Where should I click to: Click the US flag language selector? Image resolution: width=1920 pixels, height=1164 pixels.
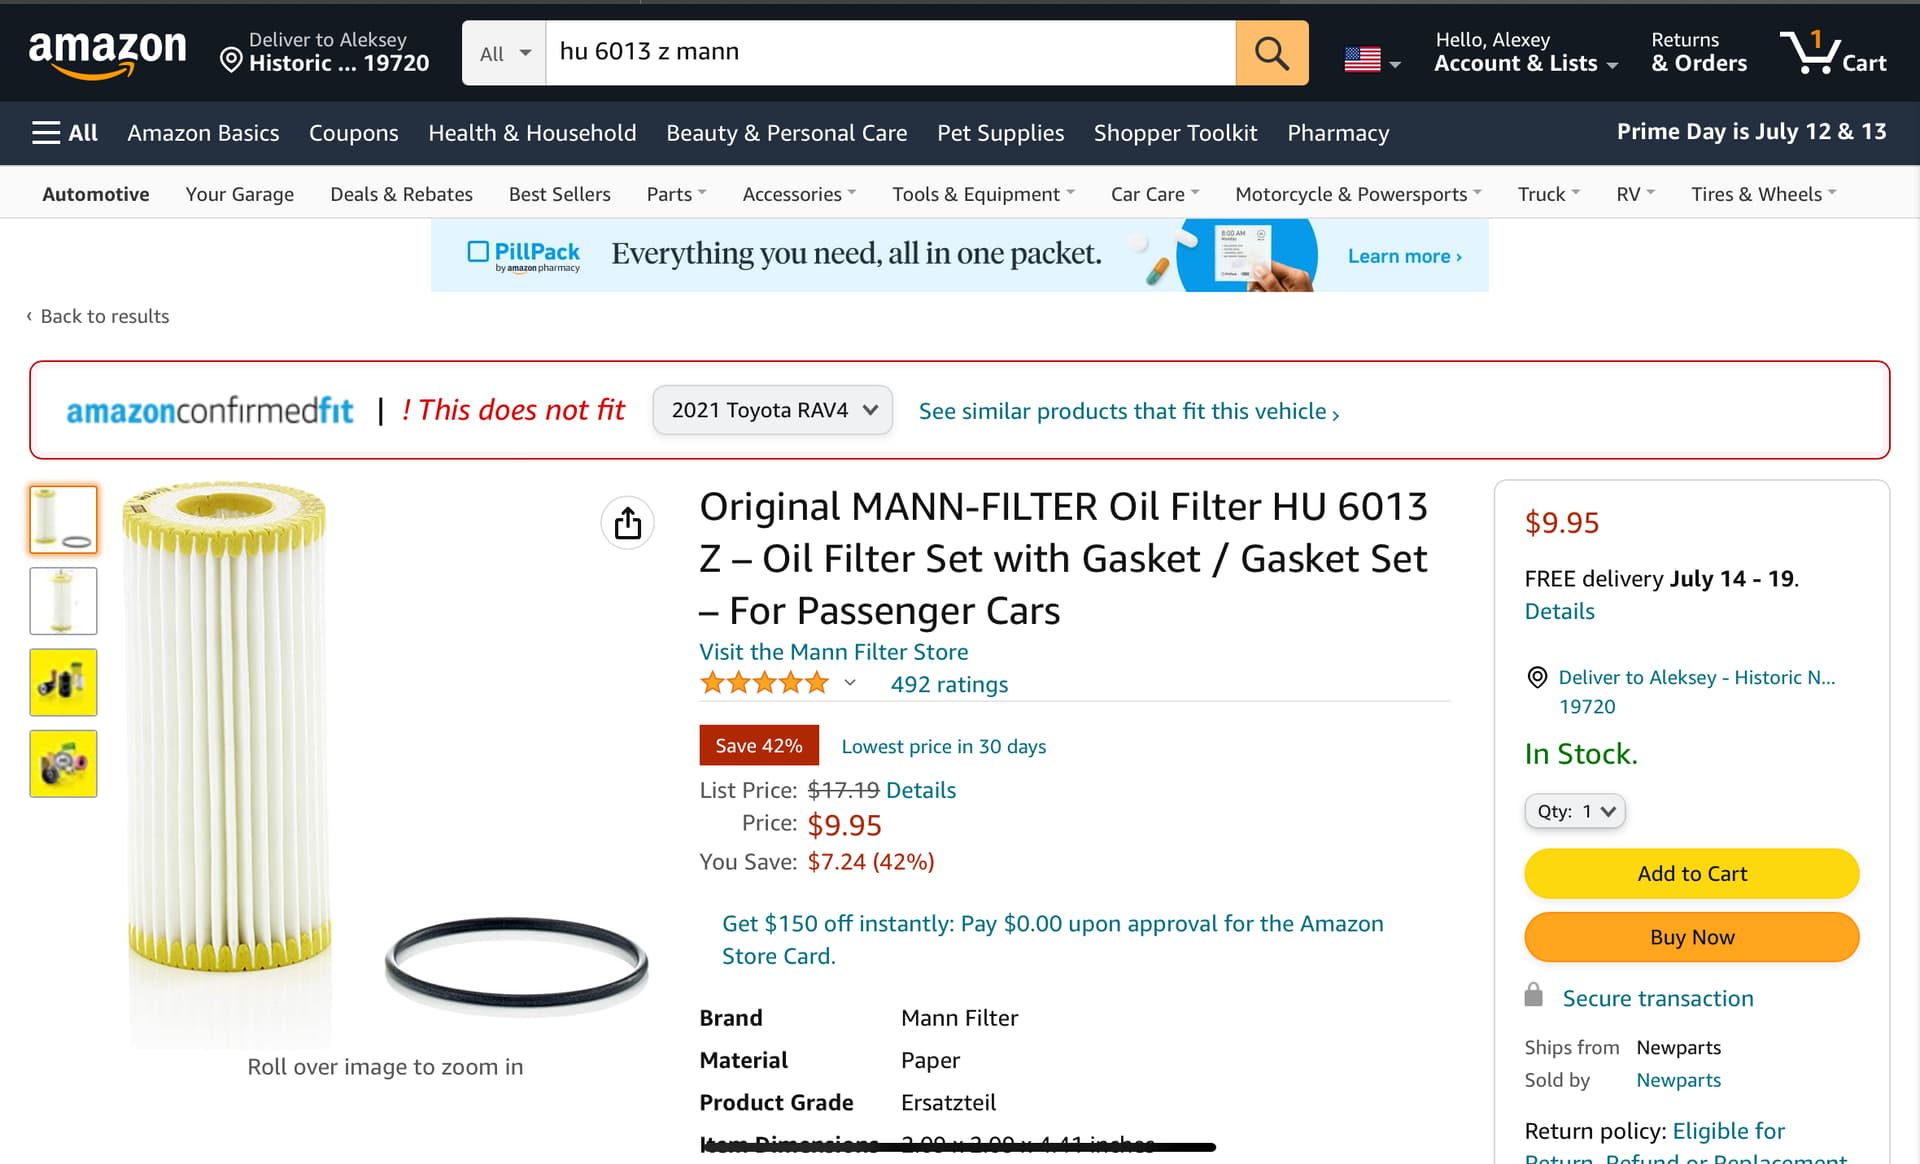click(x=1371, y=60)
